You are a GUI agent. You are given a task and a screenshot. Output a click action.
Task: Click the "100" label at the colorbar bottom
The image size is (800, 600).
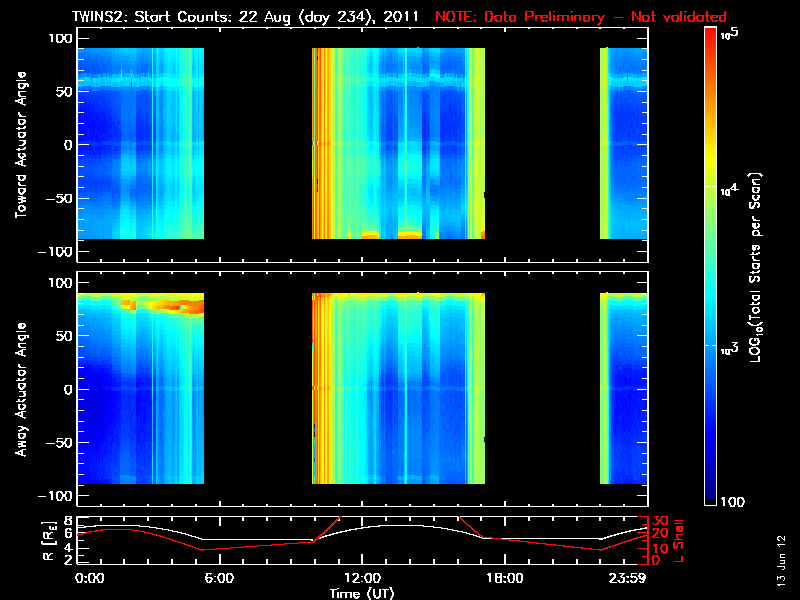pyautogui.click(x=732, y=503)
